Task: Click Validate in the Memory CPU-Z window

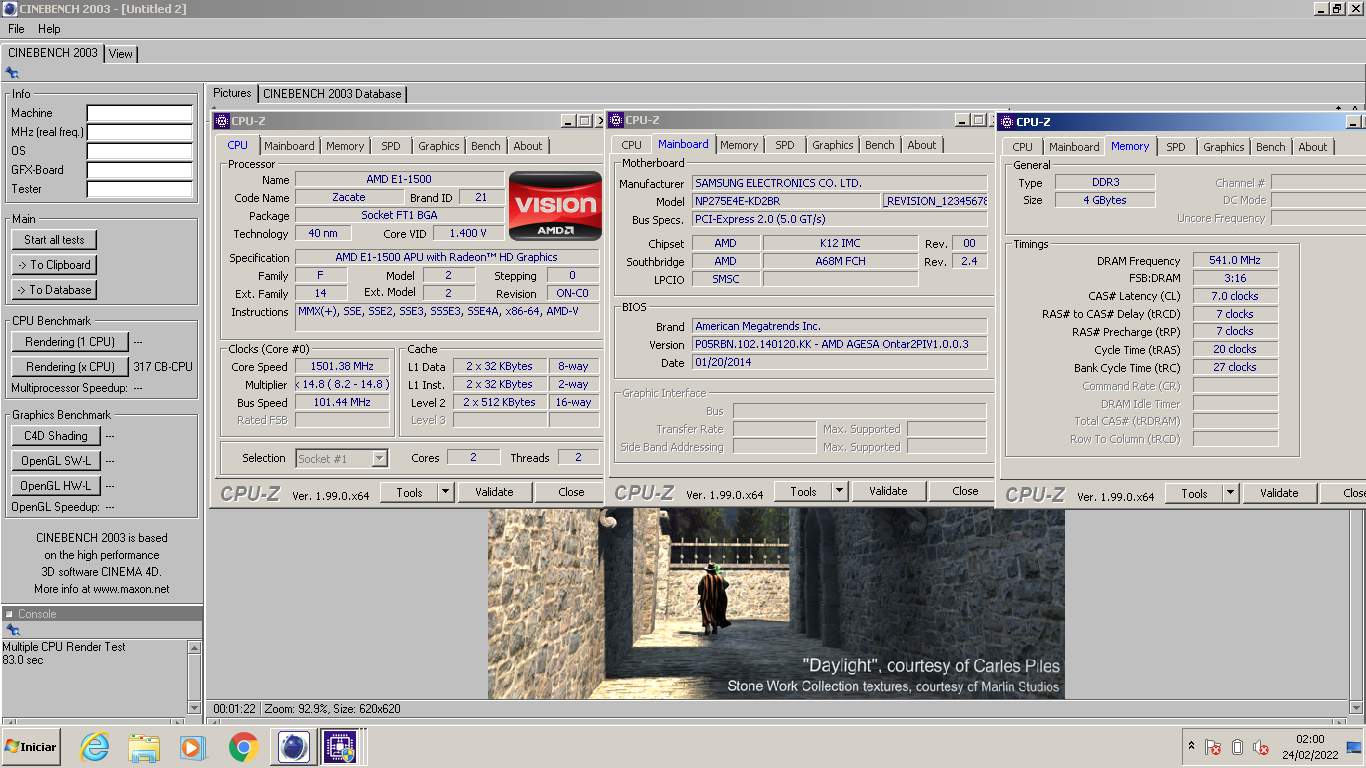Action: tap(1279, 493)
